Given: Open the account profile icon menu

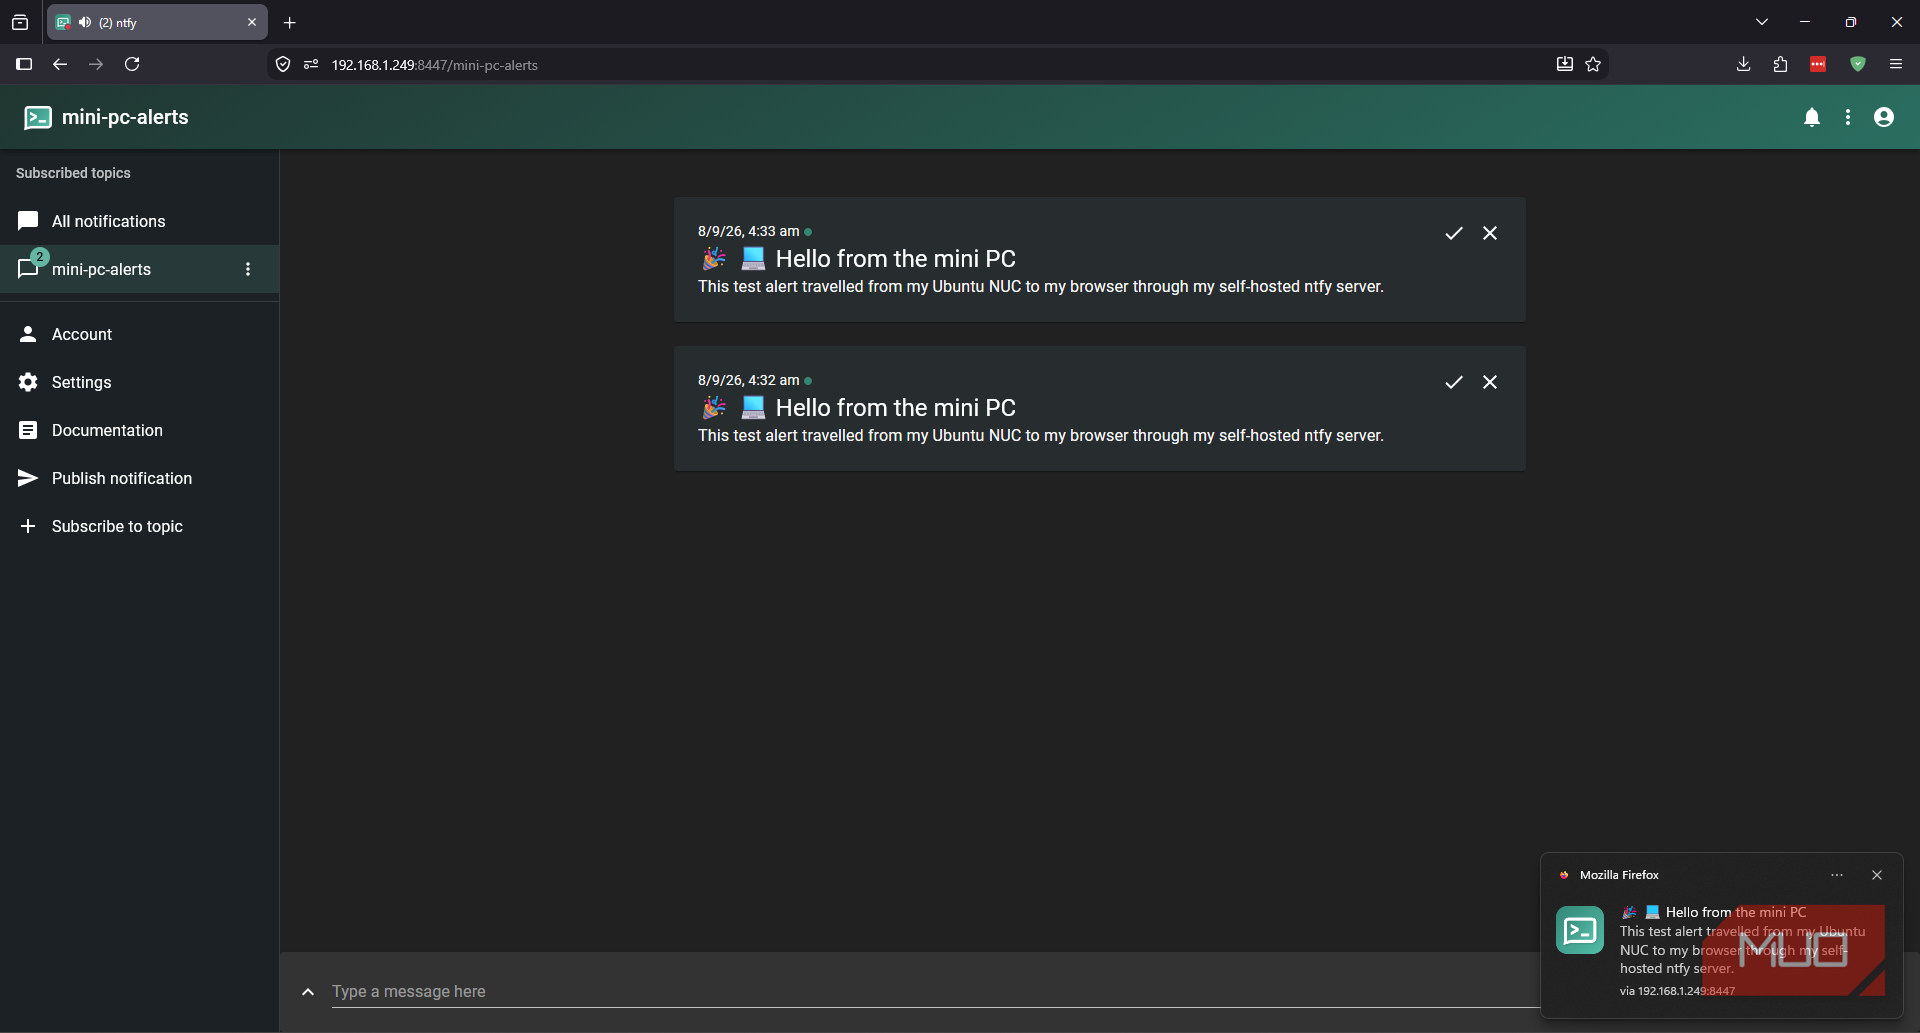Looking at the screenshot, I should pos(1884,118).
